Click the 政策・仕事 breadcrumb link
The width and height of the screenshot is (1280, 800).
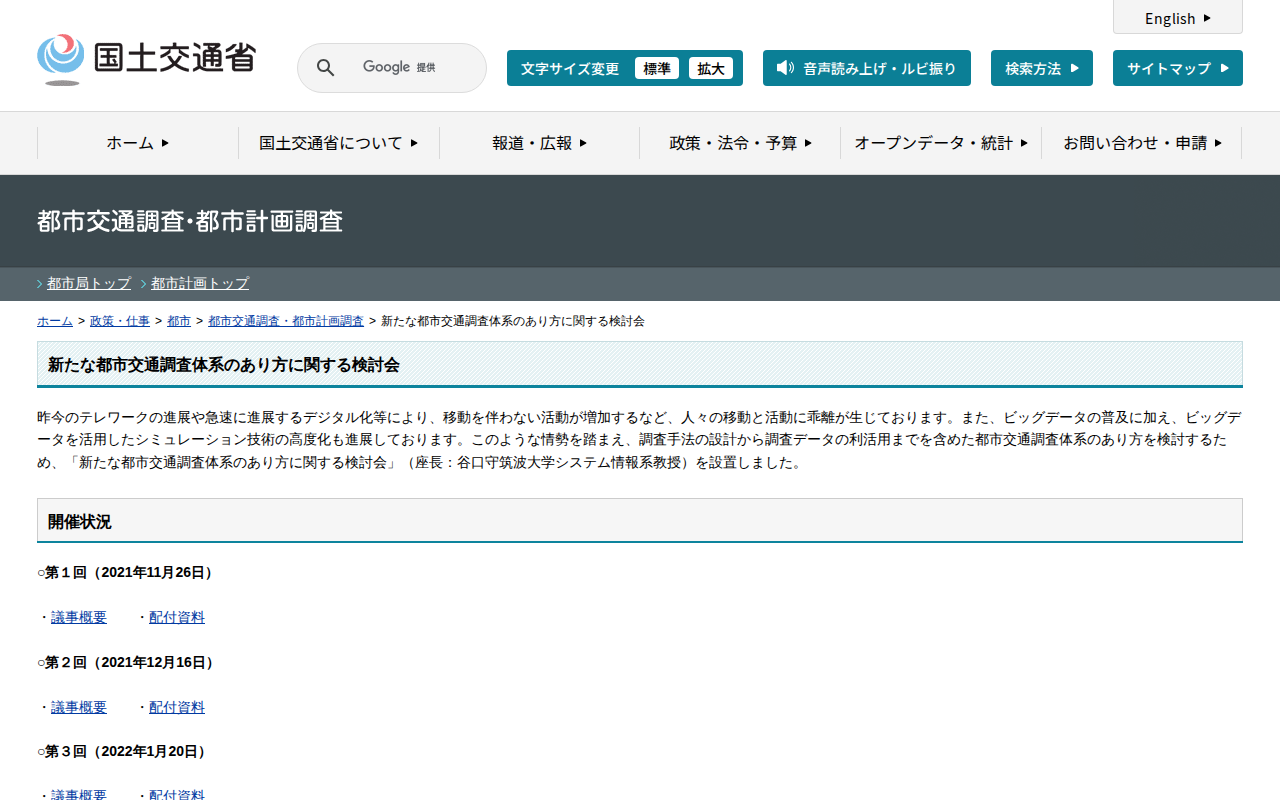[120, 321]
